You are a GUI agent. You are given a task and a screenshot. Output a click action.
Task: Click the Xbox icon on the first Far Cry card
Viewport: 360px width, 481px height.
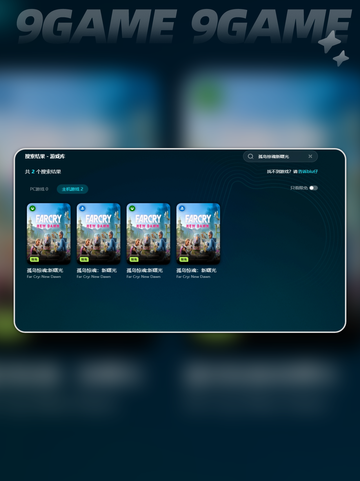tap(32, 209)
